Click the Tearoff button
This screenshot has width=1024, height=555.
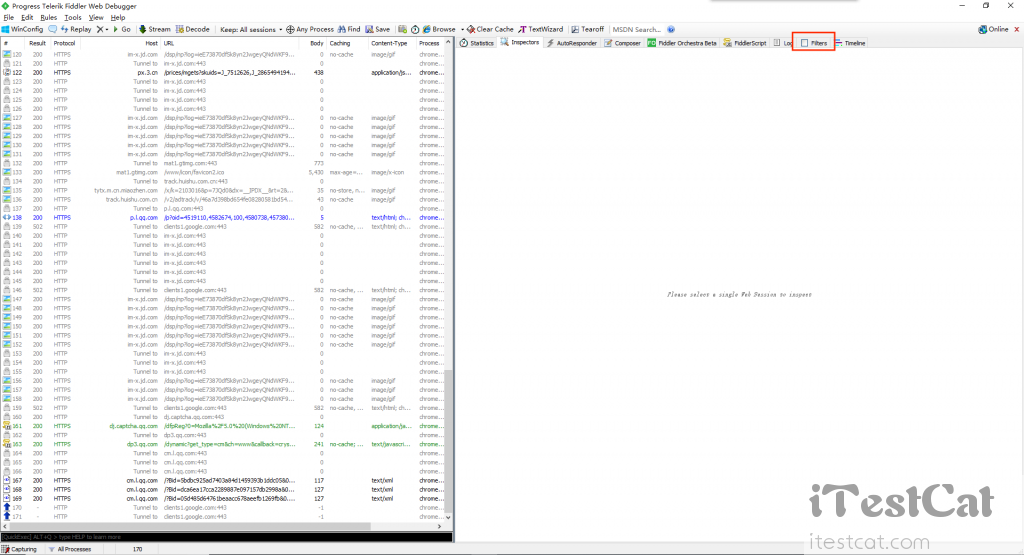(587, 30)
